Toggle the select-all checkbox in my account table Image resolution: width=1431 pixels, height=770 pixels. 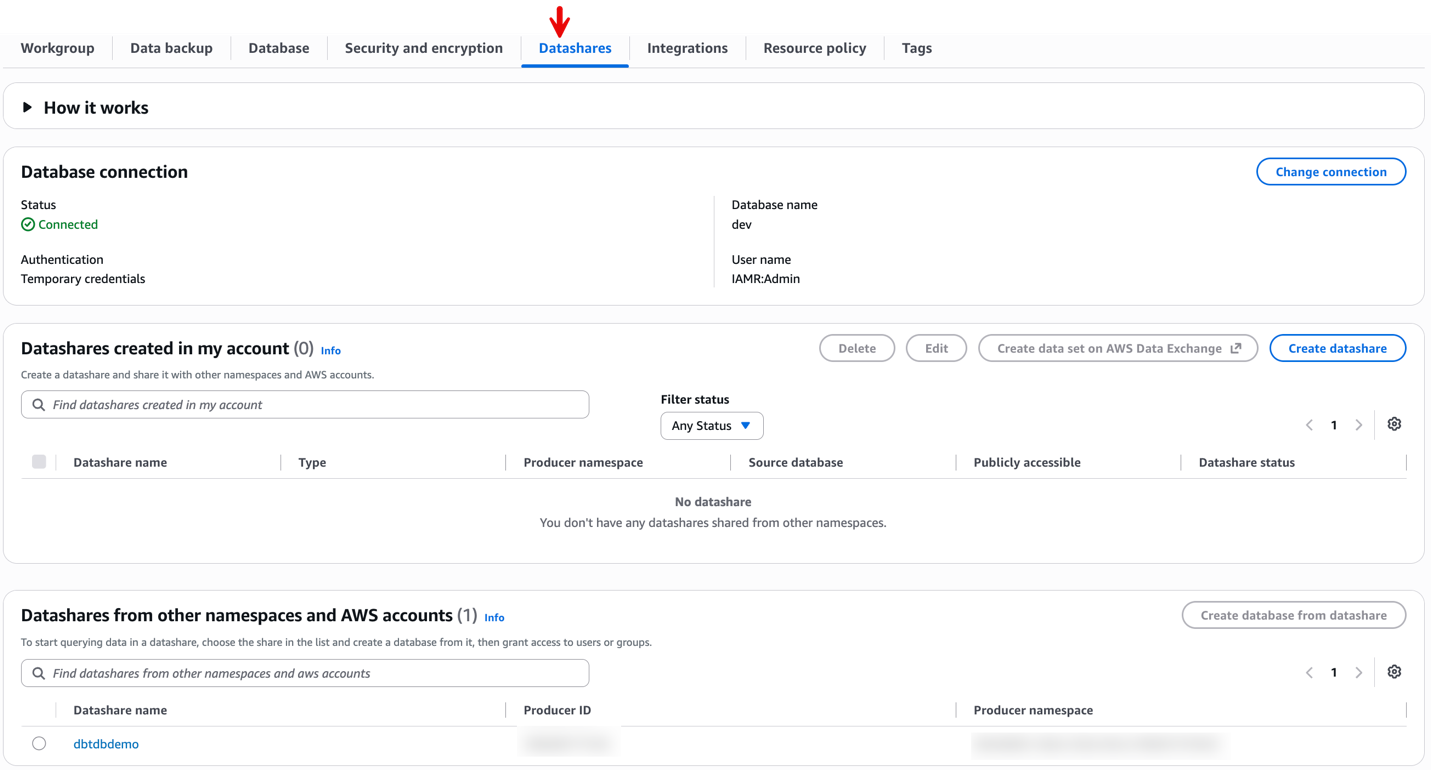(39, 462)
